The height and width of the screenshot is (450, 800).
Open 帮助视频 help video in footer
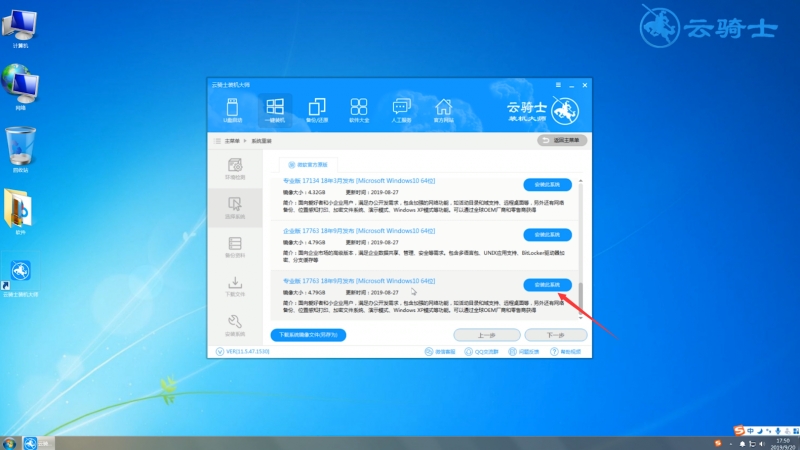click(565, 352)
